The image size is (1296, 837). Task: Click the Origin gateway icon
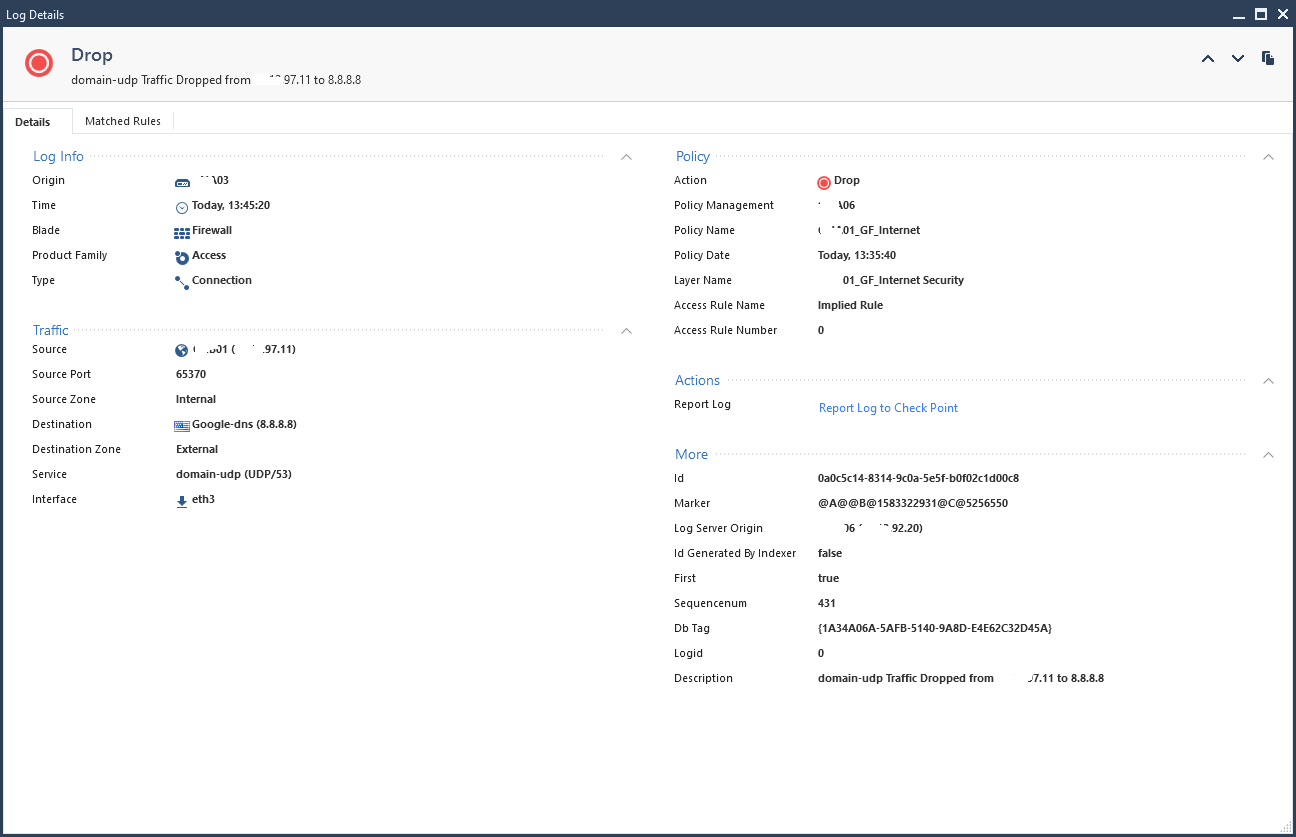[182, 183]
